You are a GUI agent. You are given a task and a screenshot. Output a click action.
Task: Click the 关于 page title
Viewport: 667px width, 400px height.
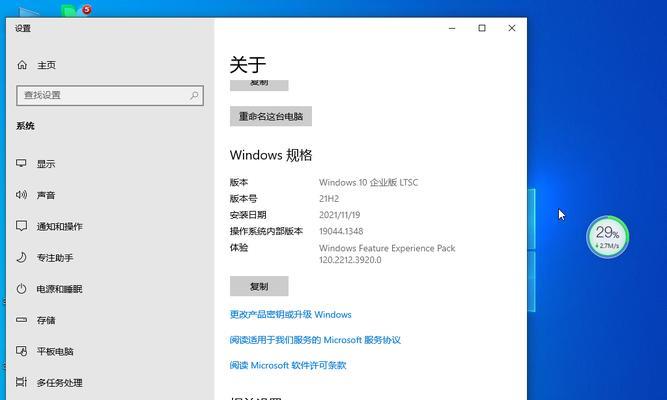[248, 65]
